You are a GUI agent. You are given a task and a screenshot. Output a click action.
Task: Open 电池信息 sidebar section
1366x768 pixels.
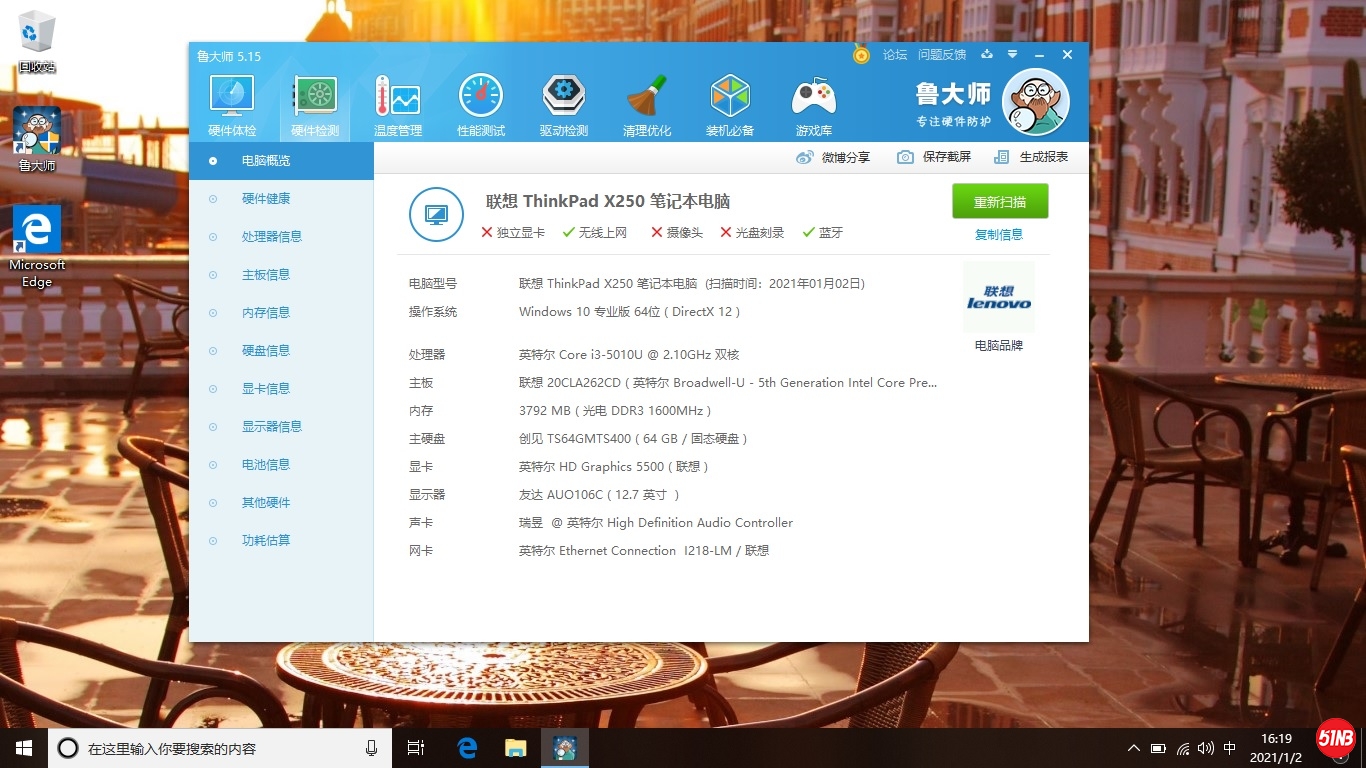click(x=265, y=465)
